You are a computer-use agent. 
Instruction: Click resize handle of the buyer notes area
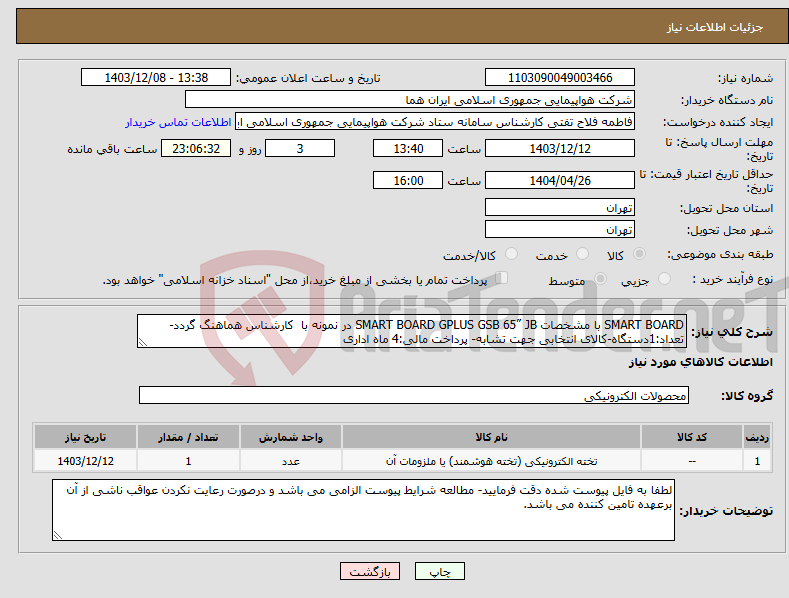click(x=58, y=535)
